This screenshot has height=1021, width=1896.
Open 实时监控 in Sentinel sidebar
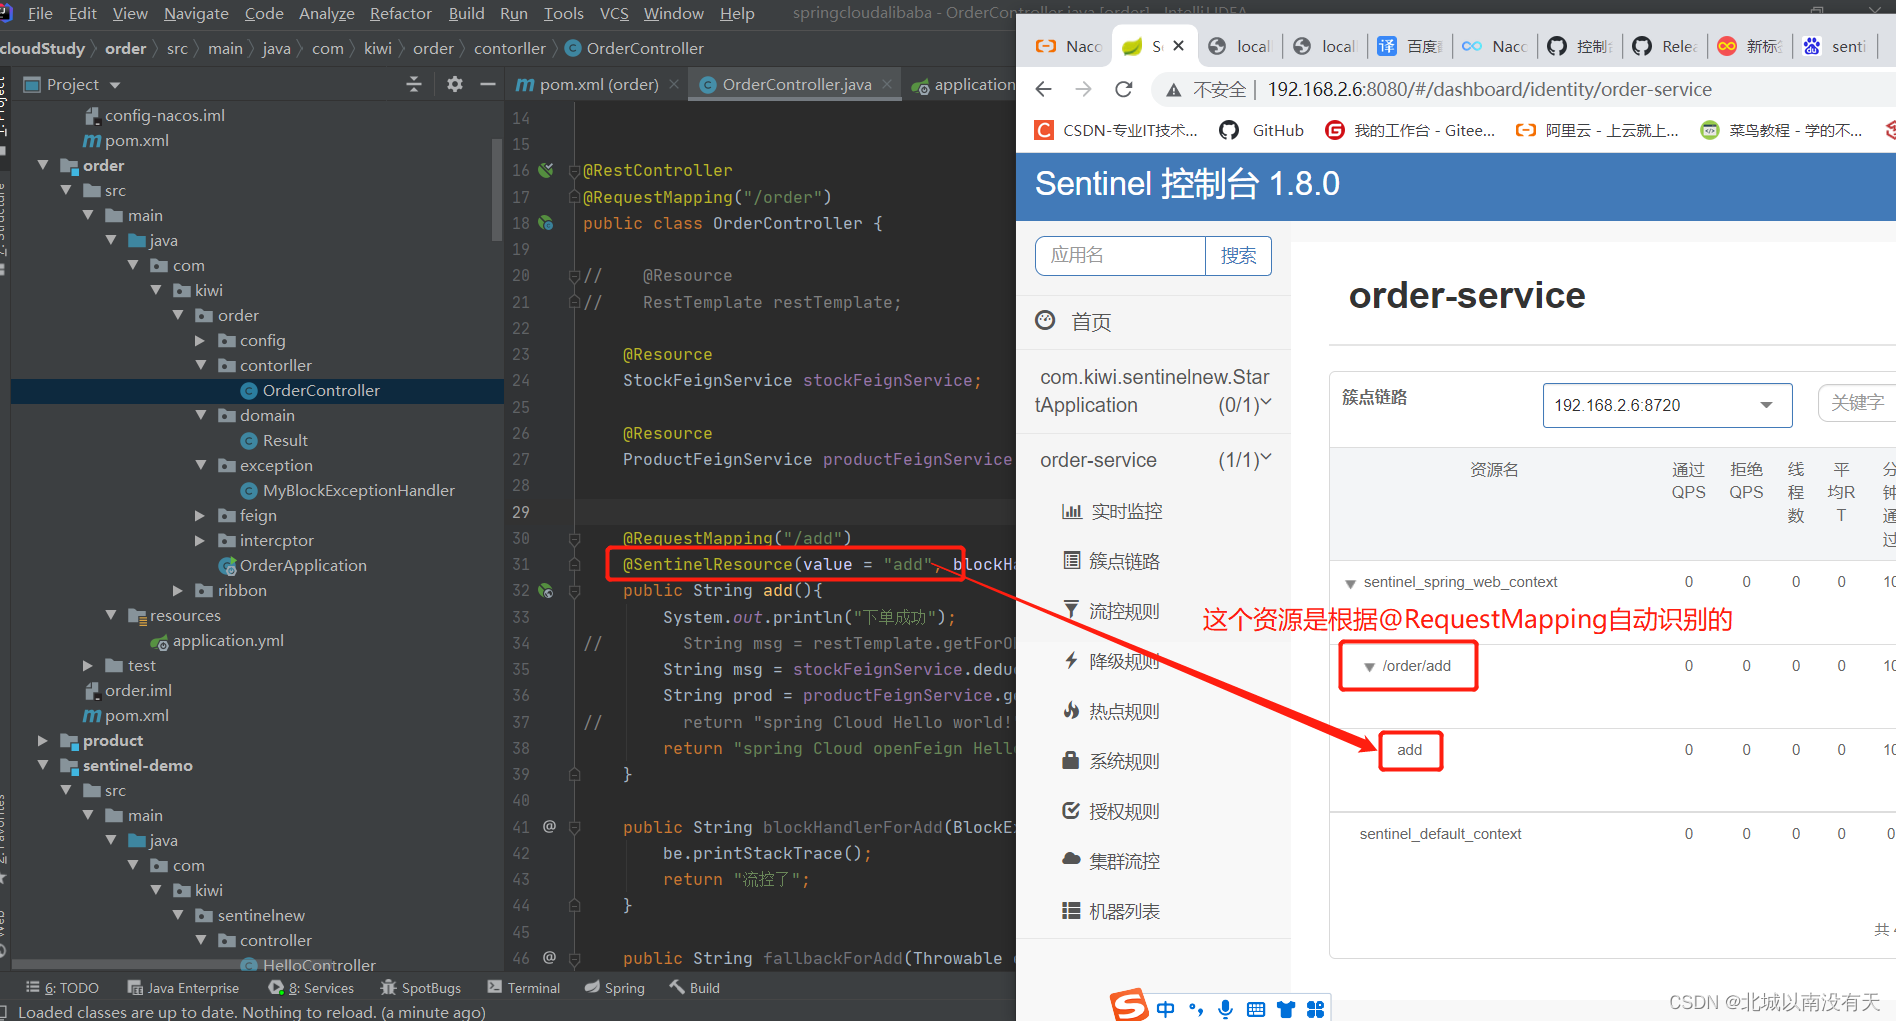point(1112,511)
